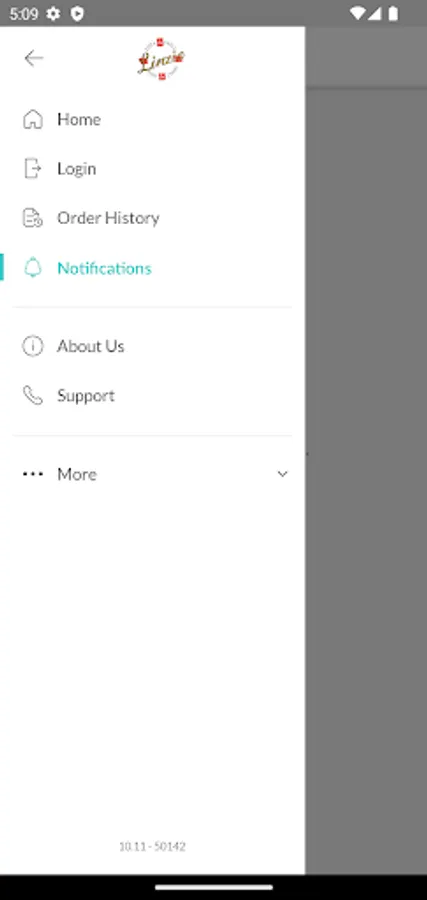Expand the More section chevron

282,474
